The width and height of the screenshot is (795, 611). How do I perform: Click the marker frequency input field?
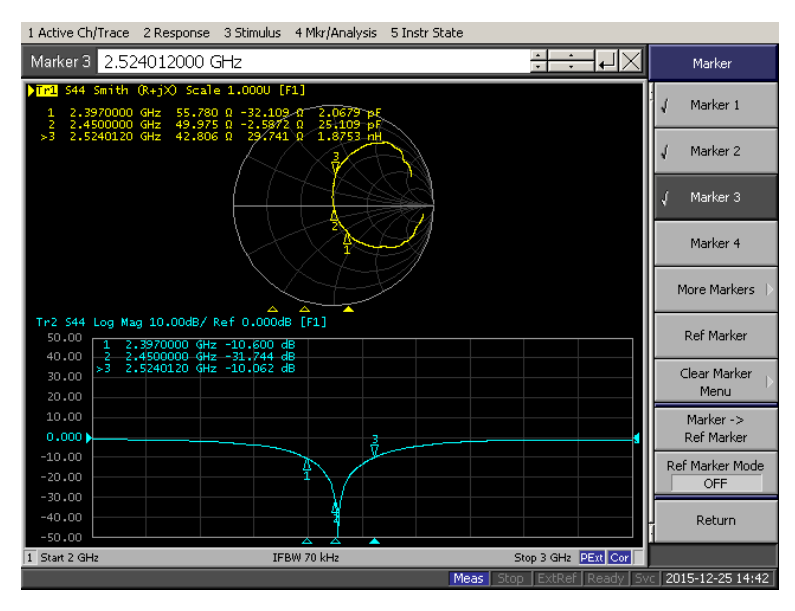pyautogui.click(x=313, y=61)
